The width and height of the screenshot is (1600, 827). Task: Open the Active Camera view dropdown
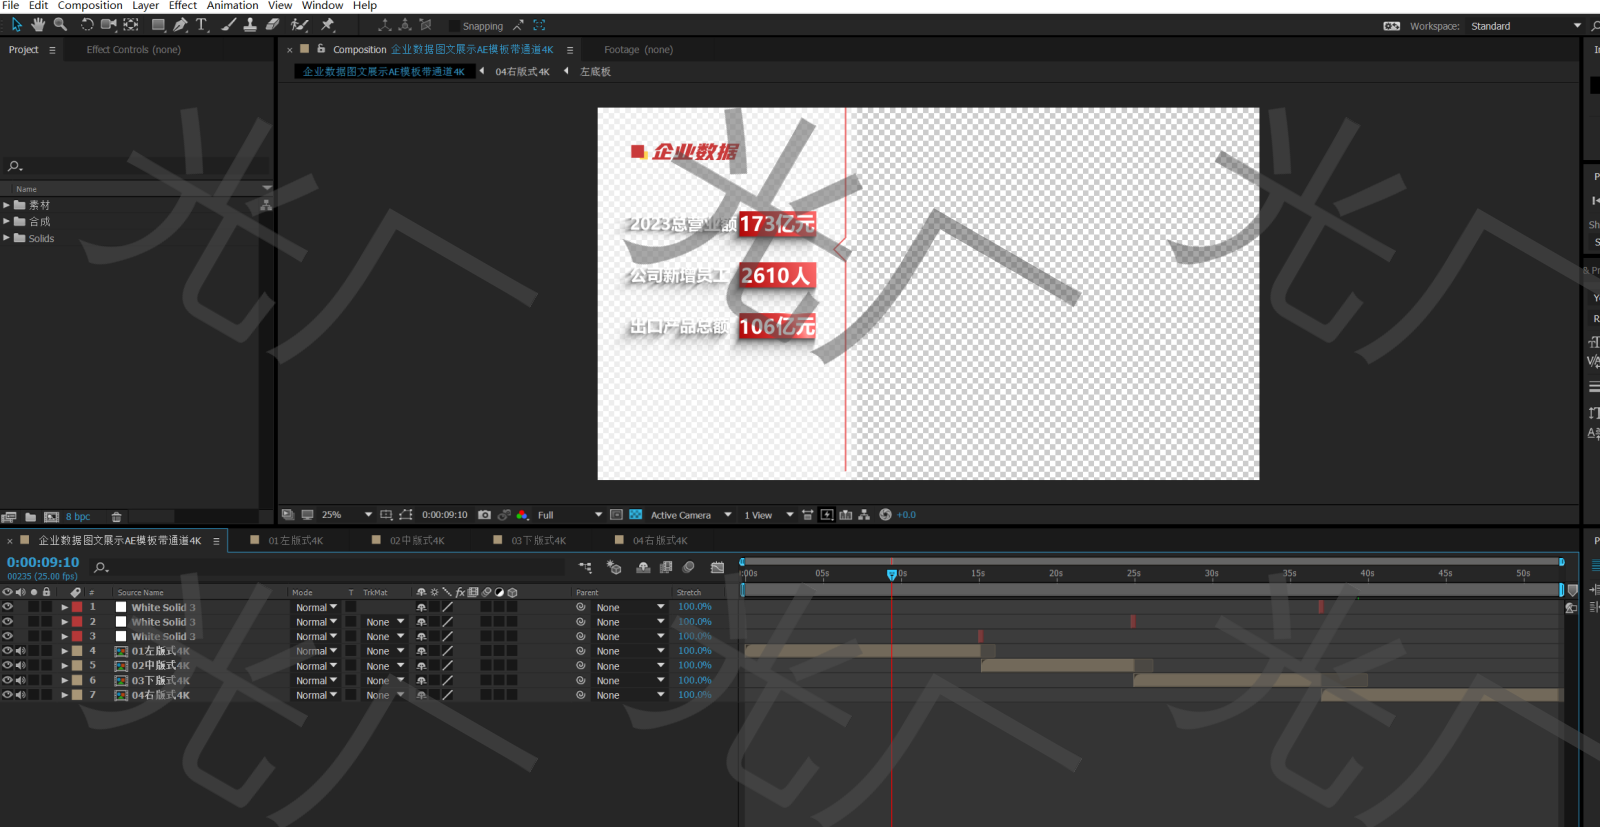pos(690,515)
